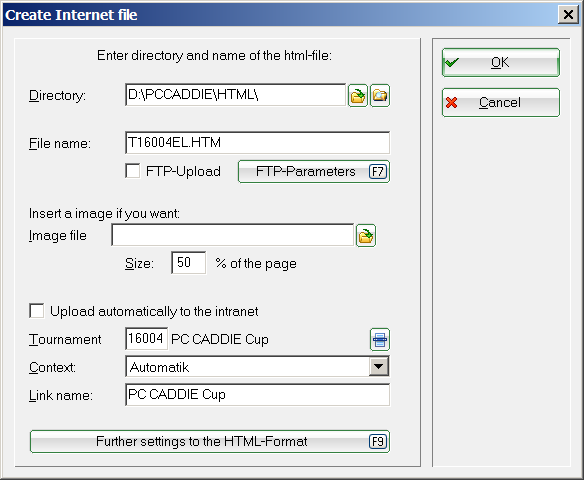Open Further settings to the HTML-Format
This screenshot has height=480, width=584.
click(210, 442)
